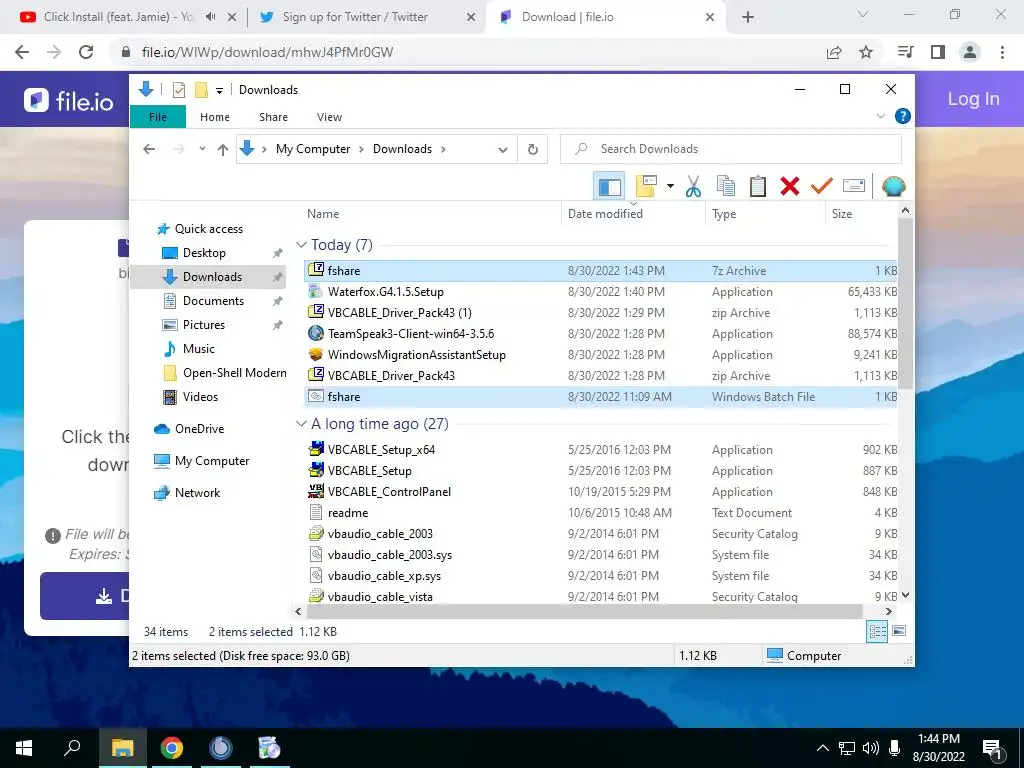Image resolution: width=1024 pixels, height=768 pixels.
Task: Expand the ribbon with the chevron
Action: [x=880, y=116]
